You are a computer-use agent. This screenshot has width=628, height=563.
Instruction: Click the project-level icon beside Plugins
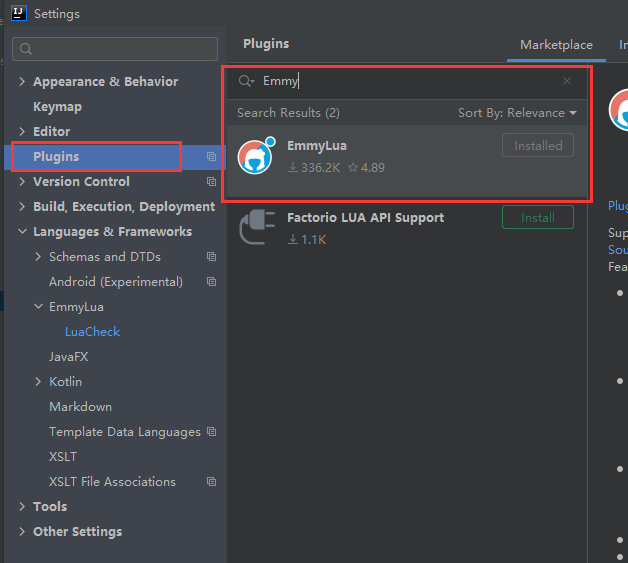click(x=211, y=157)
